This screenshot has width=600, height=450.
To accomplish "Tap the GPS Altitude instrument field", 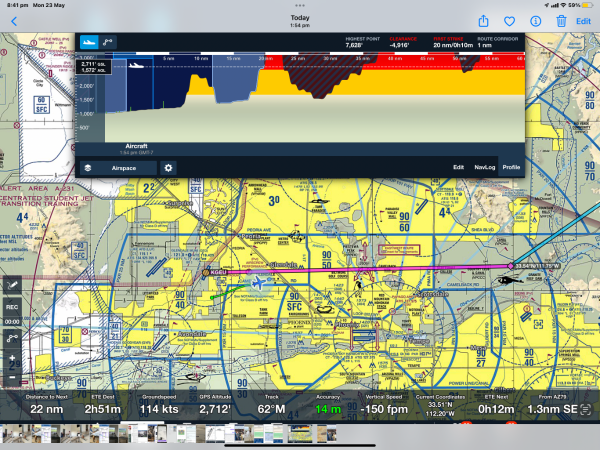I will [x=212, y=404].
